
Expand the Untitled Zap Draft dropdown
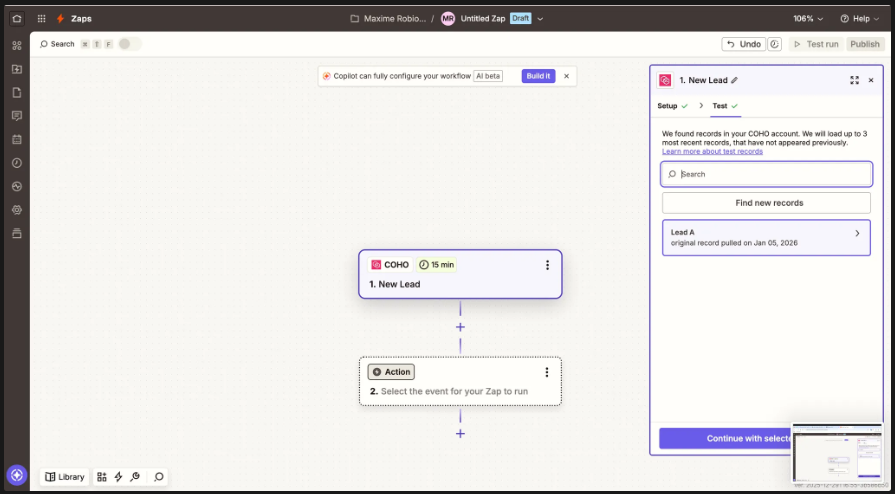tap(541, 18)
